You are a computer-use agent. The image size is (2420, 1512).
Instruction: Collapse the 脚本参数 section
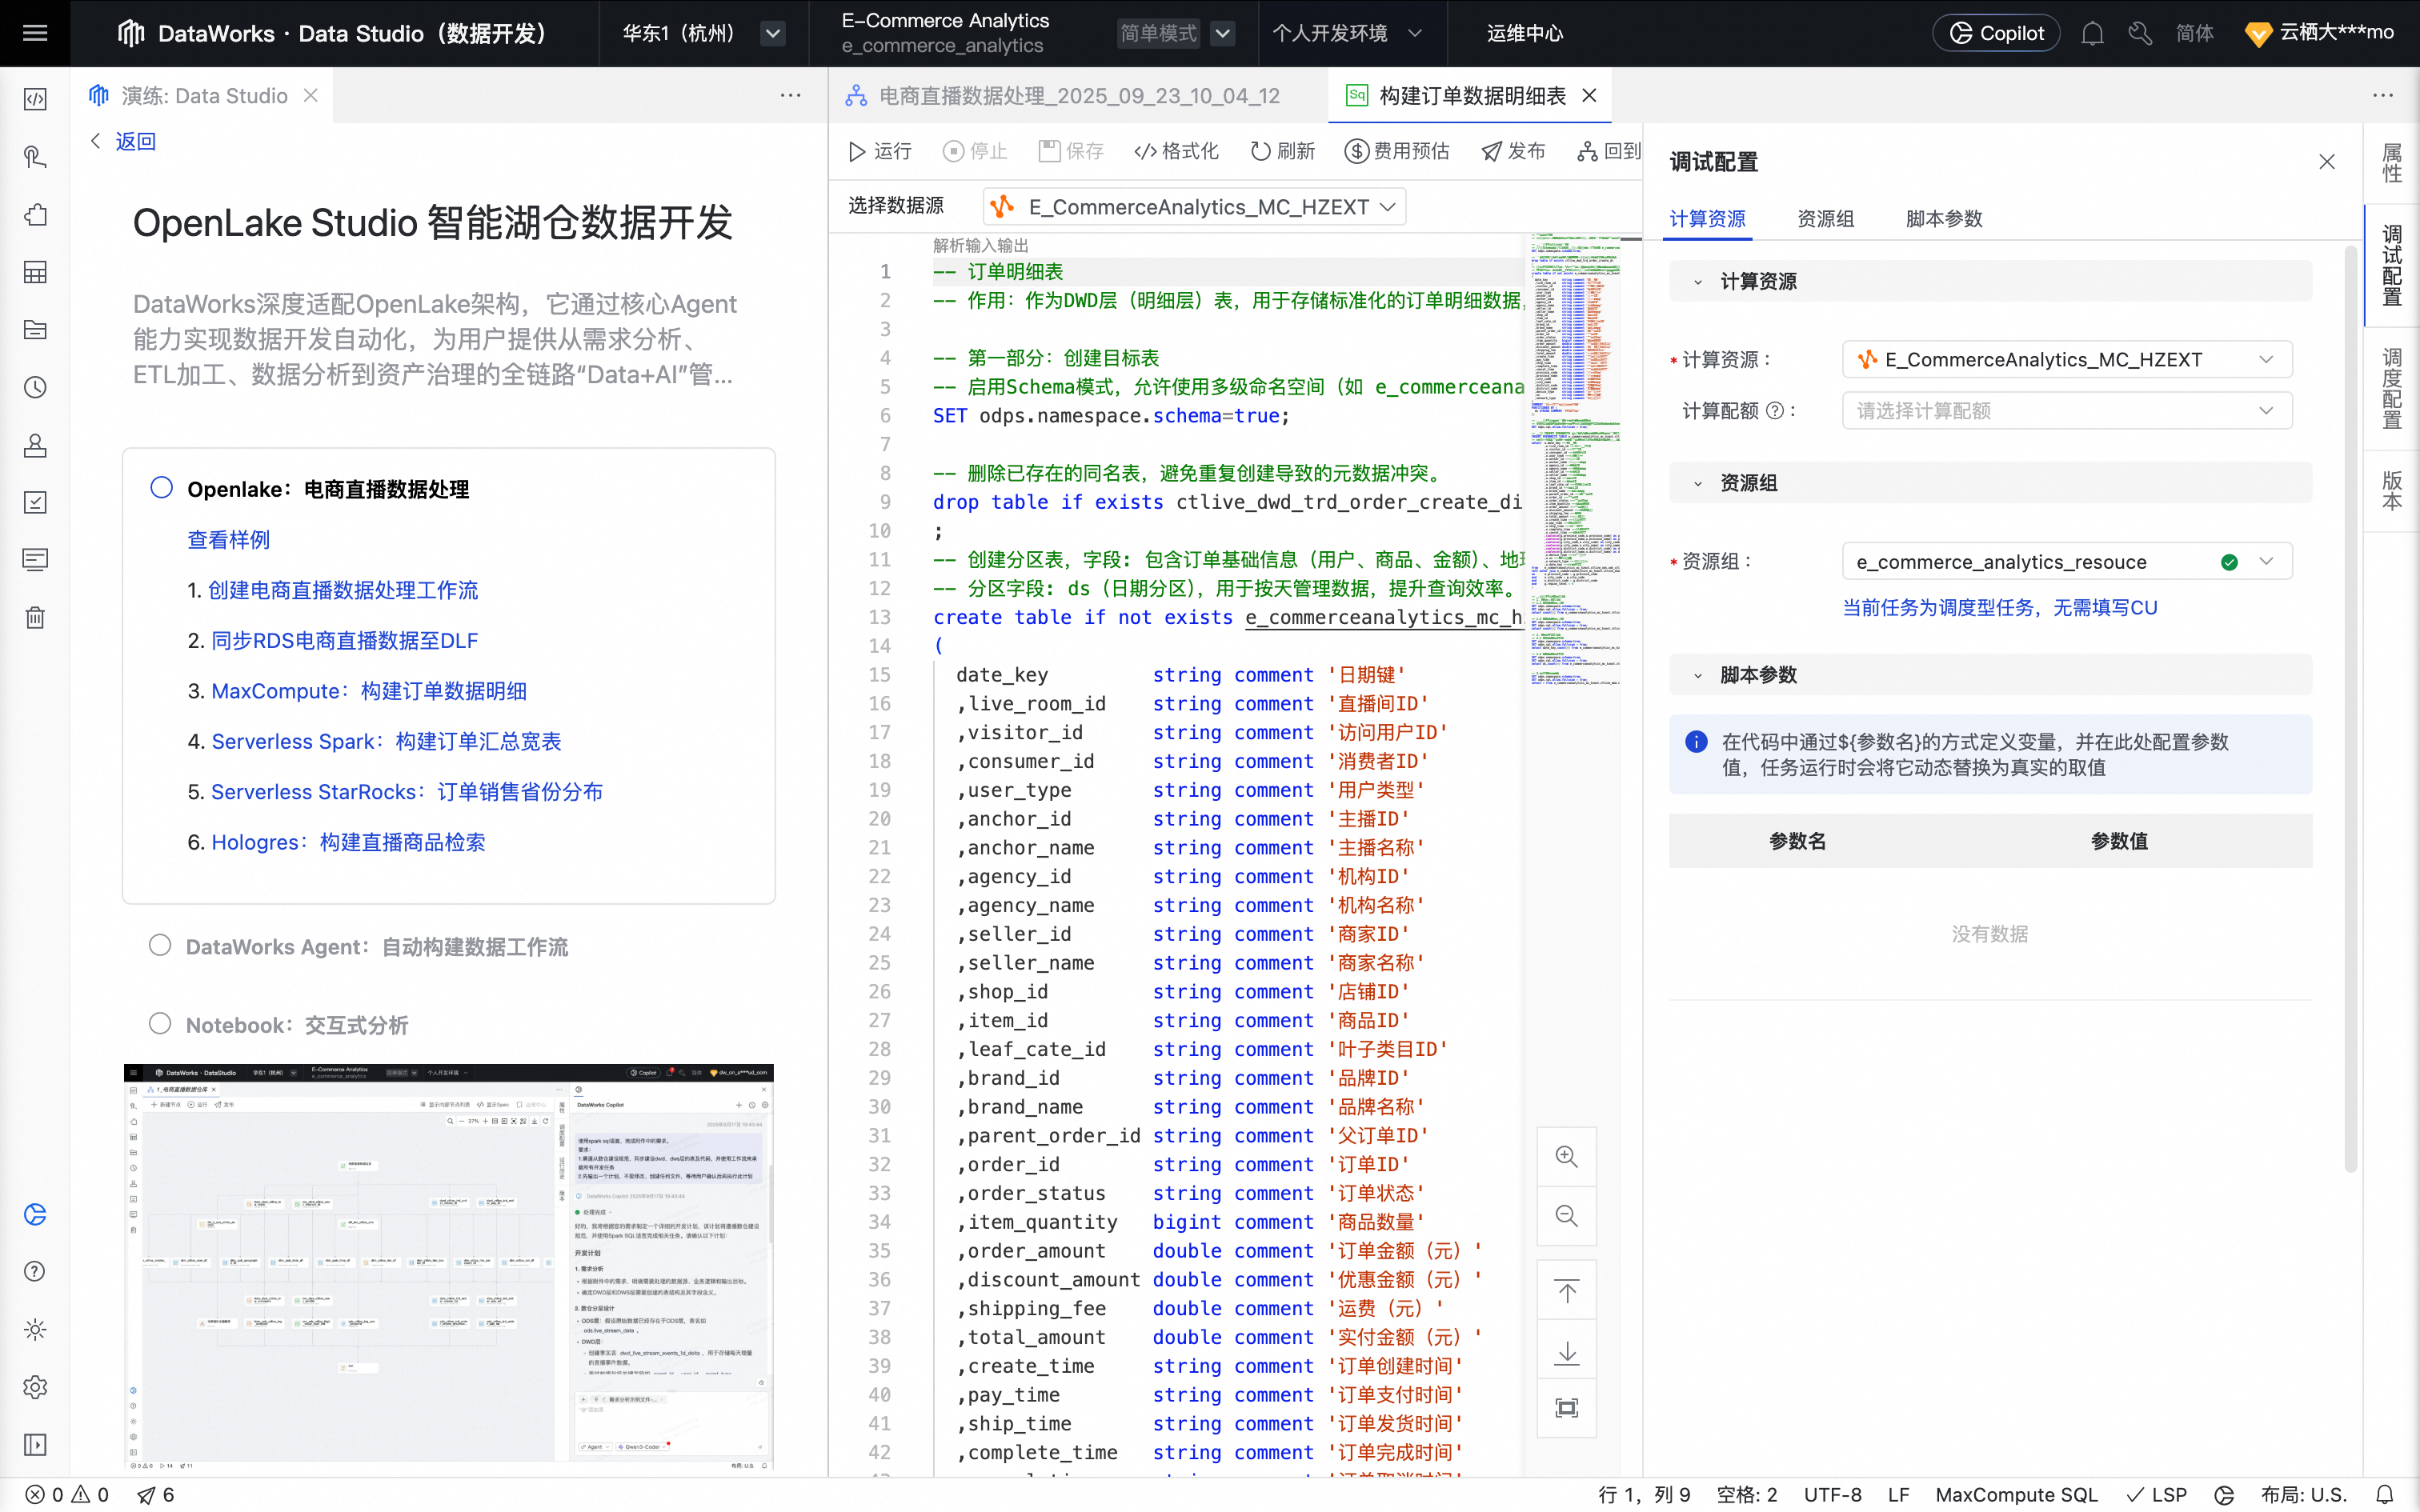[x=1698, y=675]
